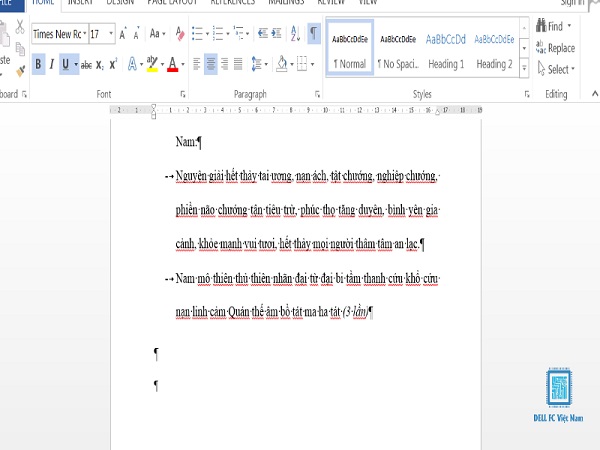Viewport: 600px width, 450px height.
Task: Apply the Normal style
Action: [350, 48]
